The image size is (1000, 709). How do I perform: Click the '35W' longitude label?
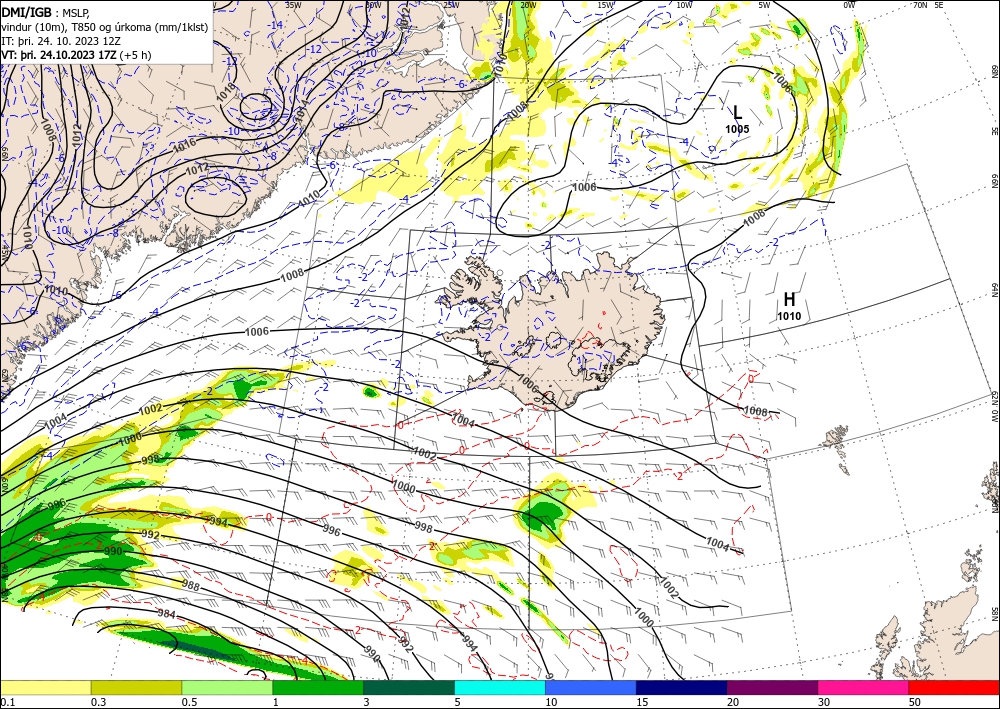pos(293,5)
